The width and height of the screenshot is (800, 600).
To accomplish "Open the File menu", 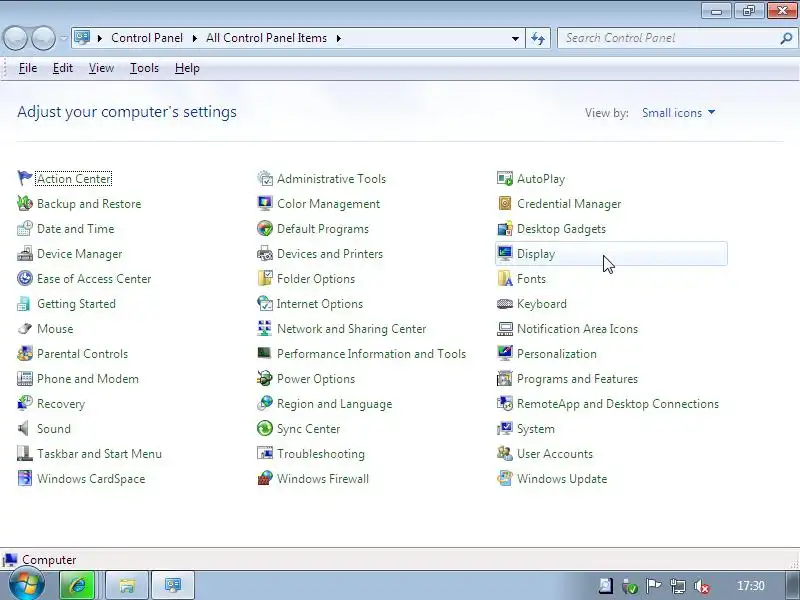I will coord(28,68).
